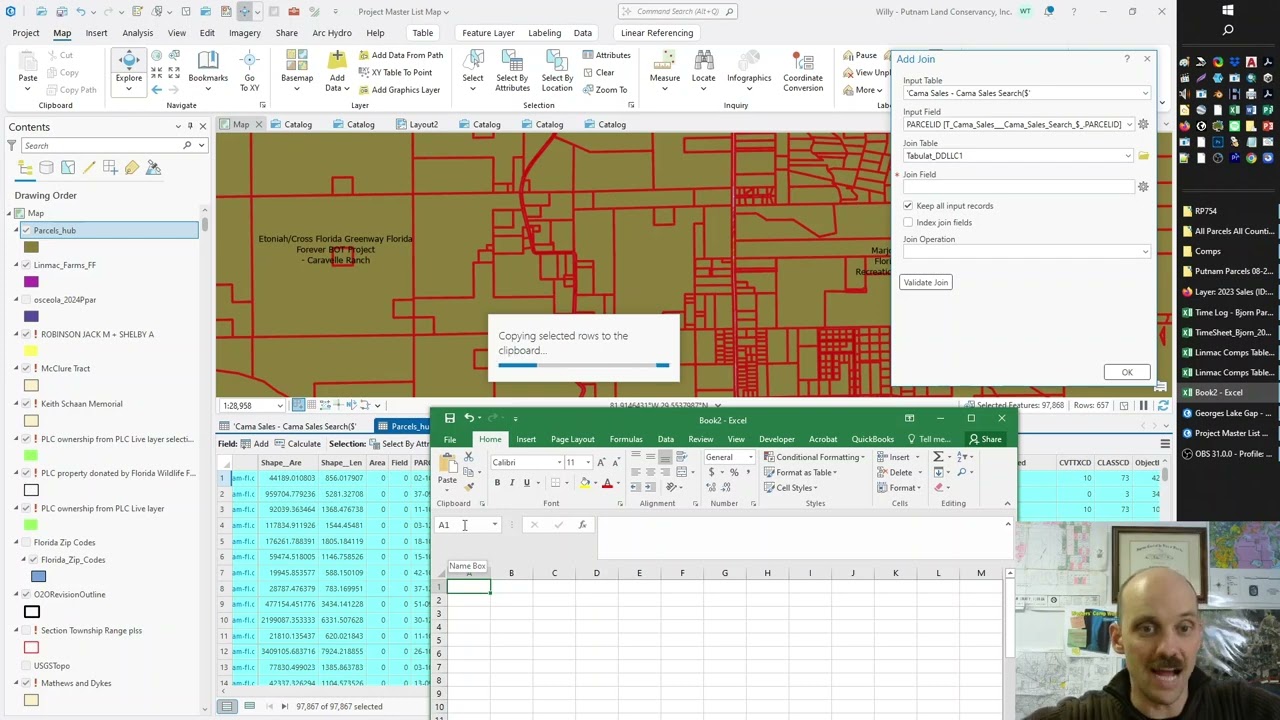Viewport: 1280px width, 720px height.
Task: Click XY Table To Point
Action: click(x=395, y=73)
